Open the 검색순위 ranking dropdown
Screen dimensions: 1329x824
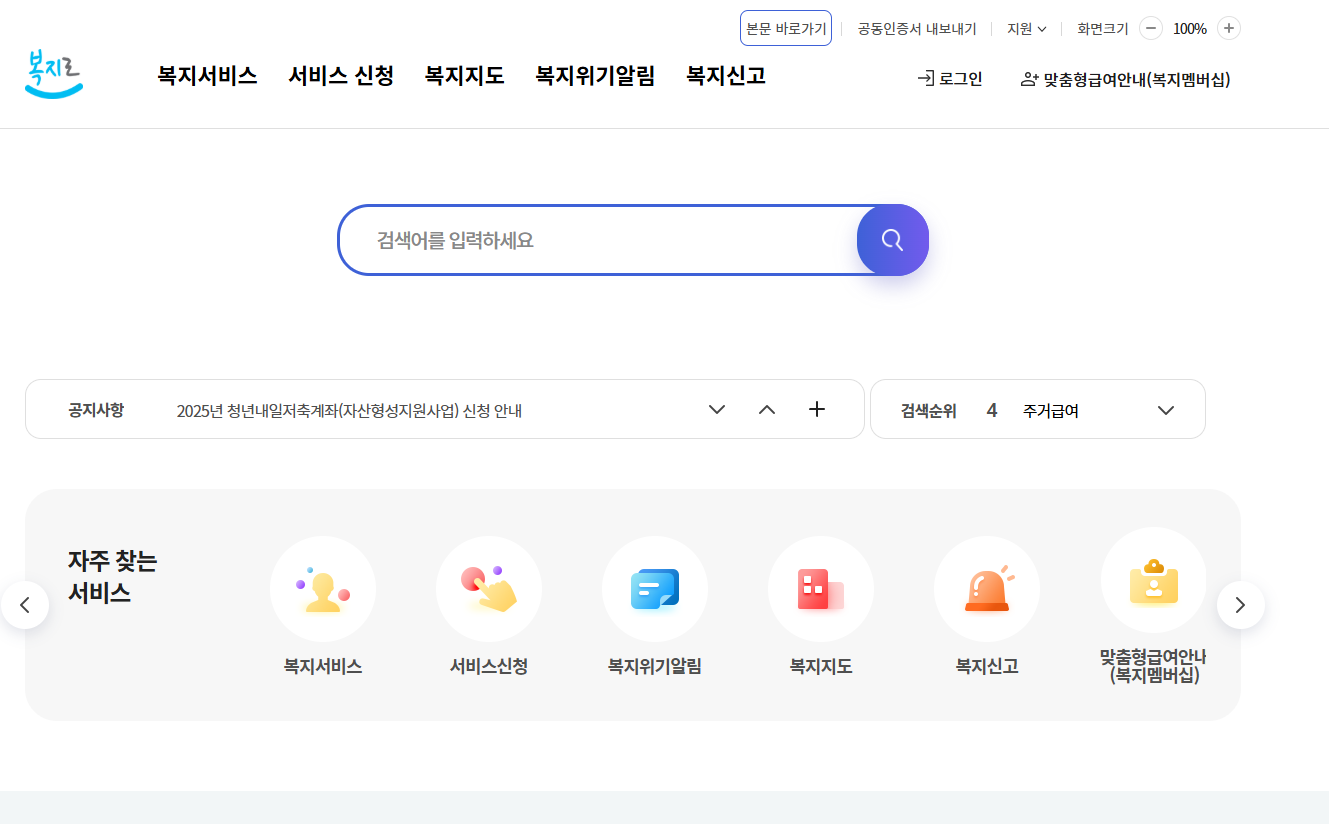coord(1165,409)
